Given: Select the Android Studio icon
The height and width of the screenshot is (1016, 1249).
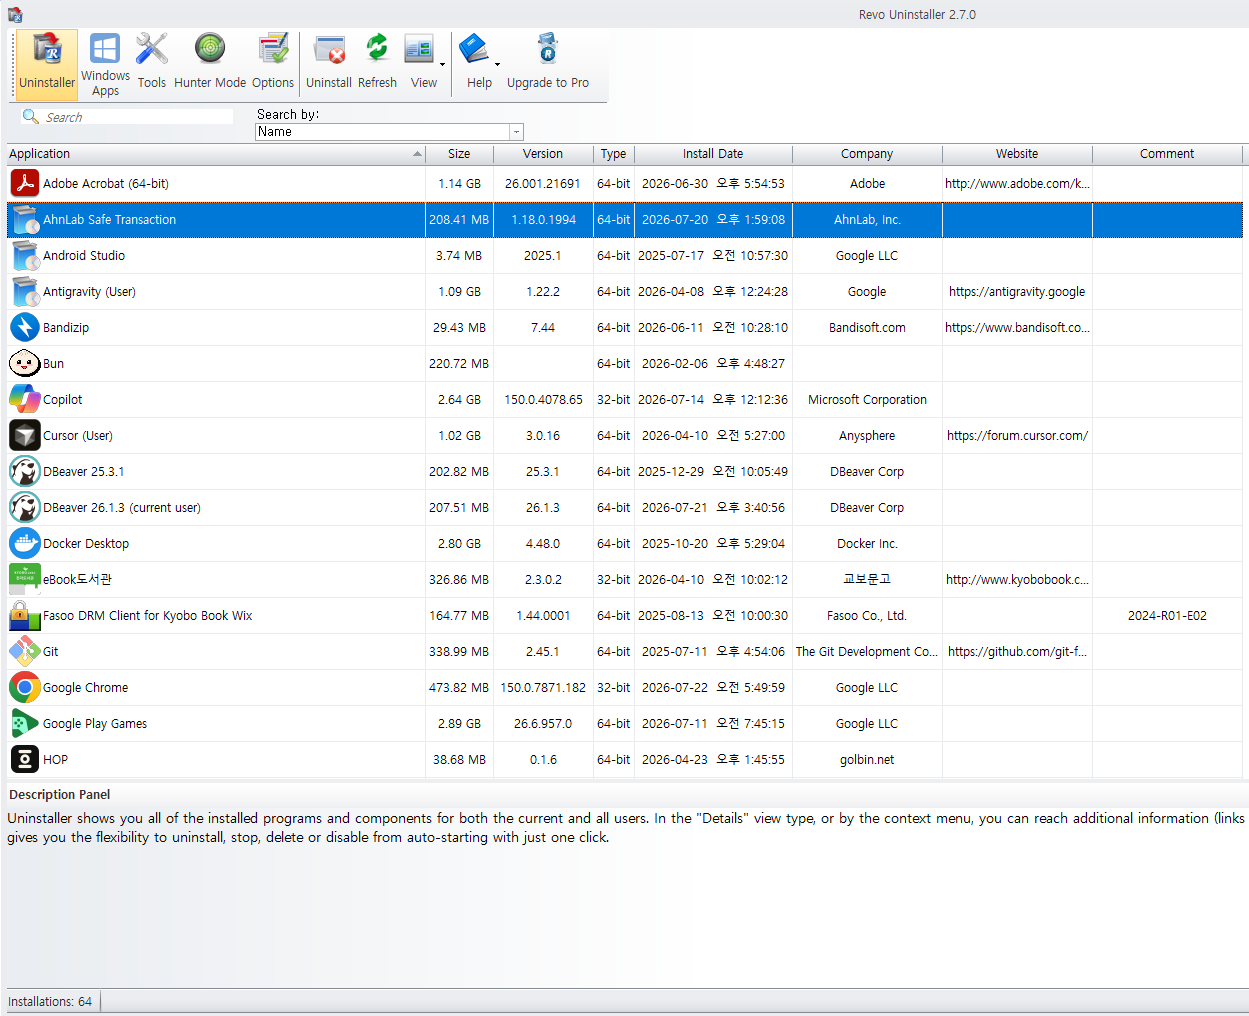Looking at the screenshot, I should [x=25, y=255].
